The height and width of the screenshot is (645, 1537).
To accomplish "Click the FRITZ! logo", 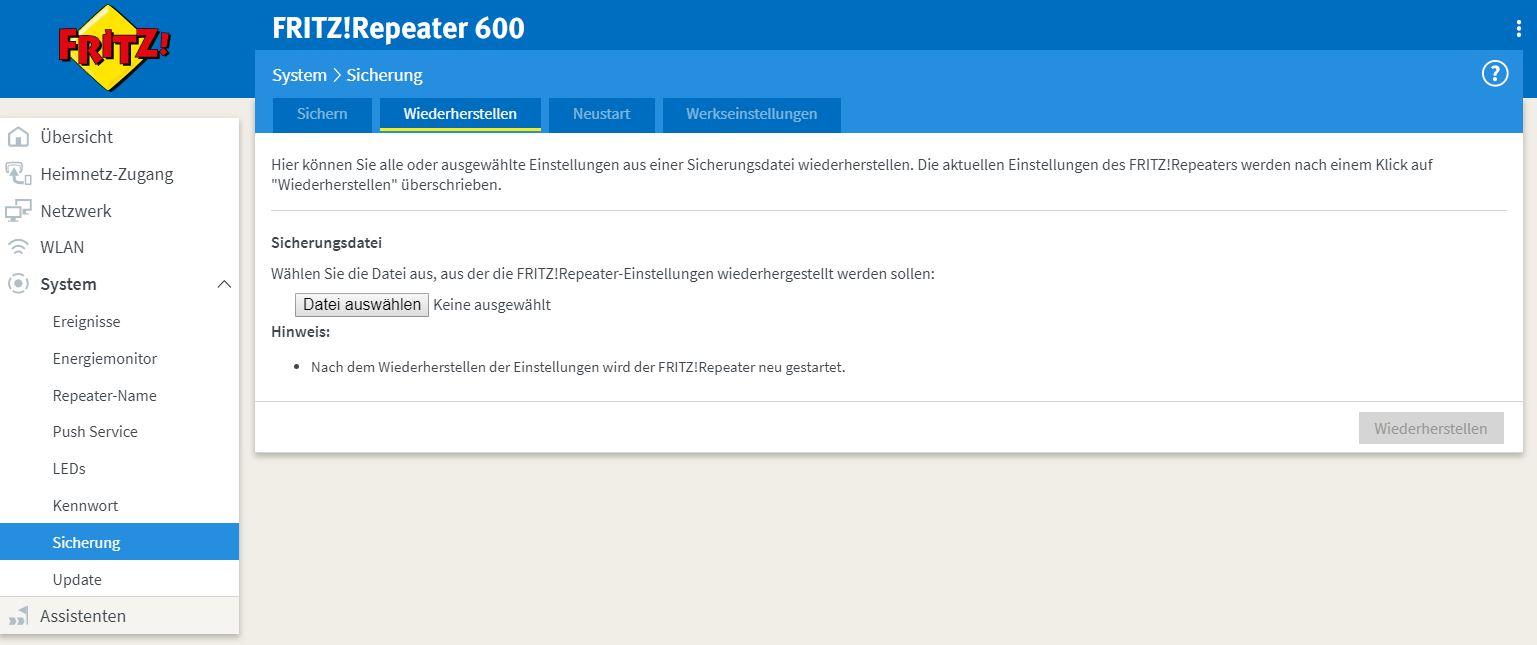I will 114,47.
